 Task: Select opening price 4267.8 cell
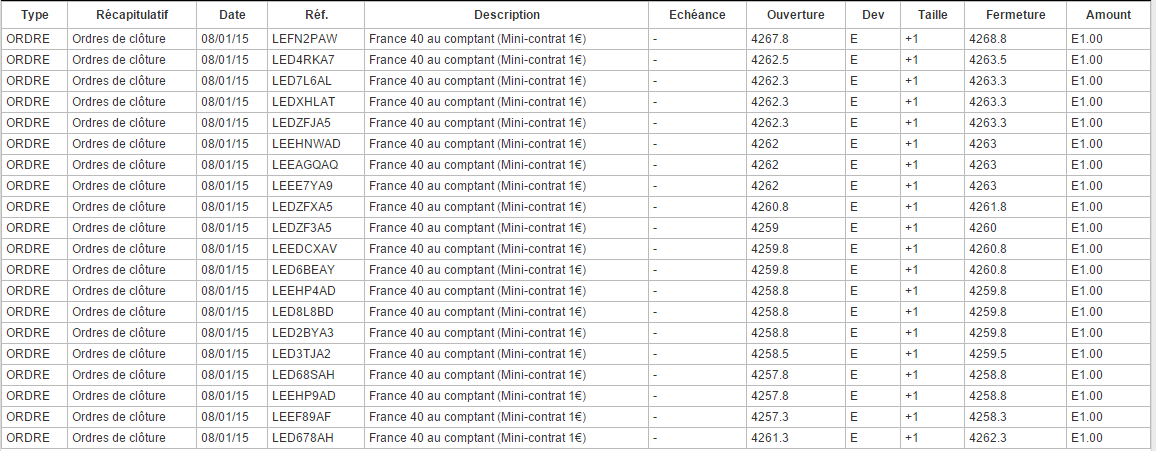pyautogui.click(x=769, y=39)
